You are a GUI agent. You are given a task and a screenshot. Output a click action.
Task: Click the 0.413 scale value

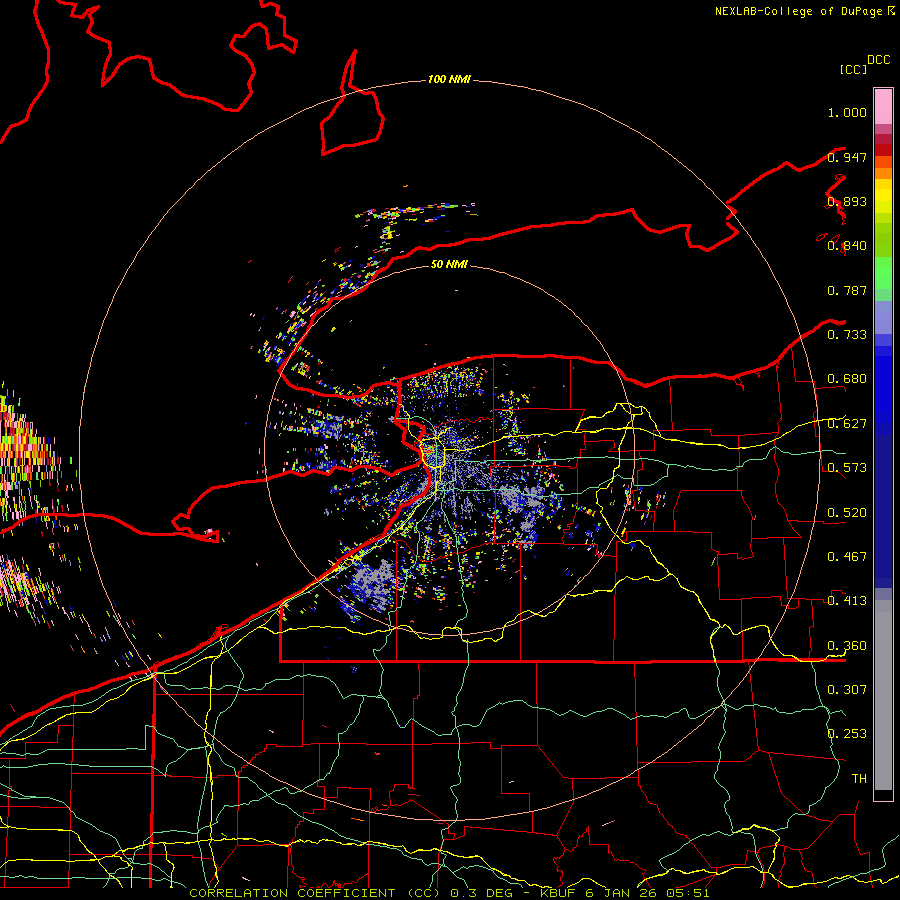pyautogui.click(x=847, y=601)
